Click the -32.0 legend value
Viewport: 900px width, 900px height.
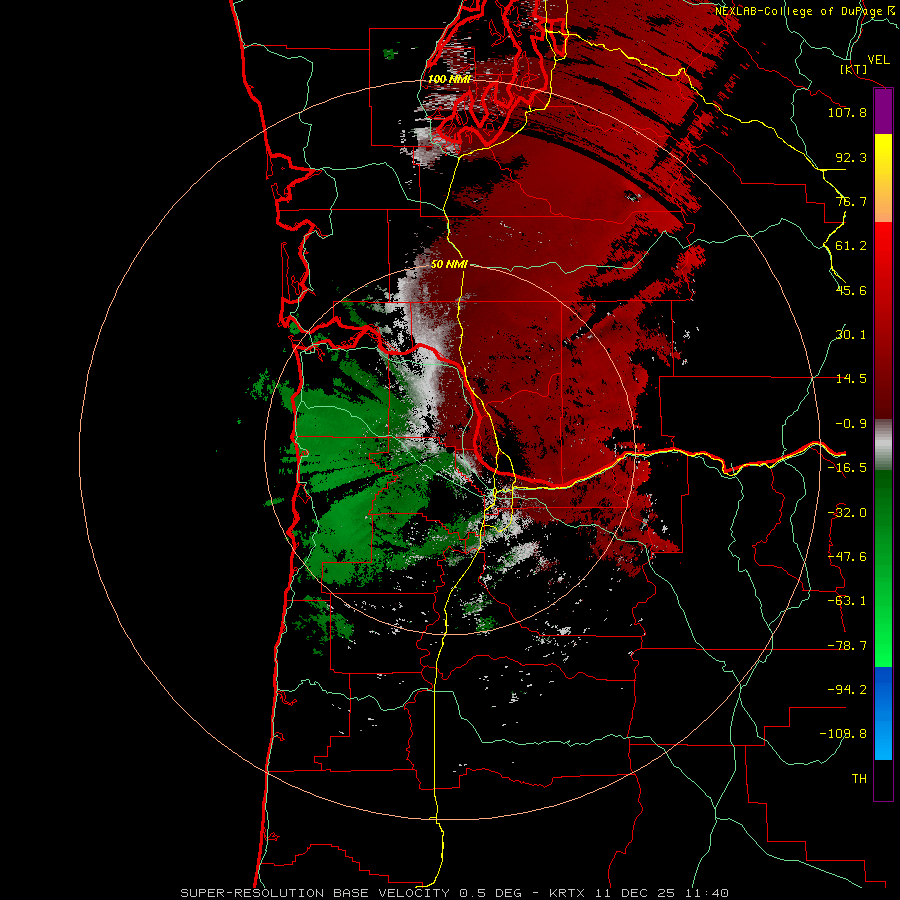(x=847, y=513)
